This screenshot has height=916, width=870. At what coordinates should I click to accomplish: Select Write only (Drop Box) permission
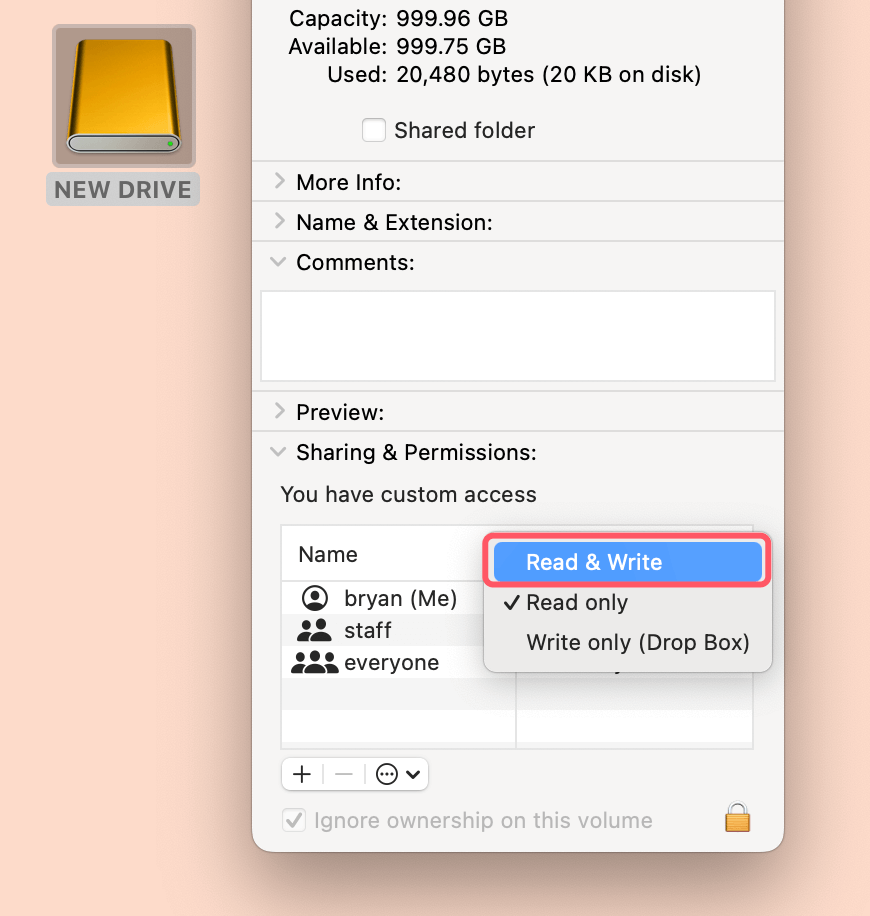637,642
